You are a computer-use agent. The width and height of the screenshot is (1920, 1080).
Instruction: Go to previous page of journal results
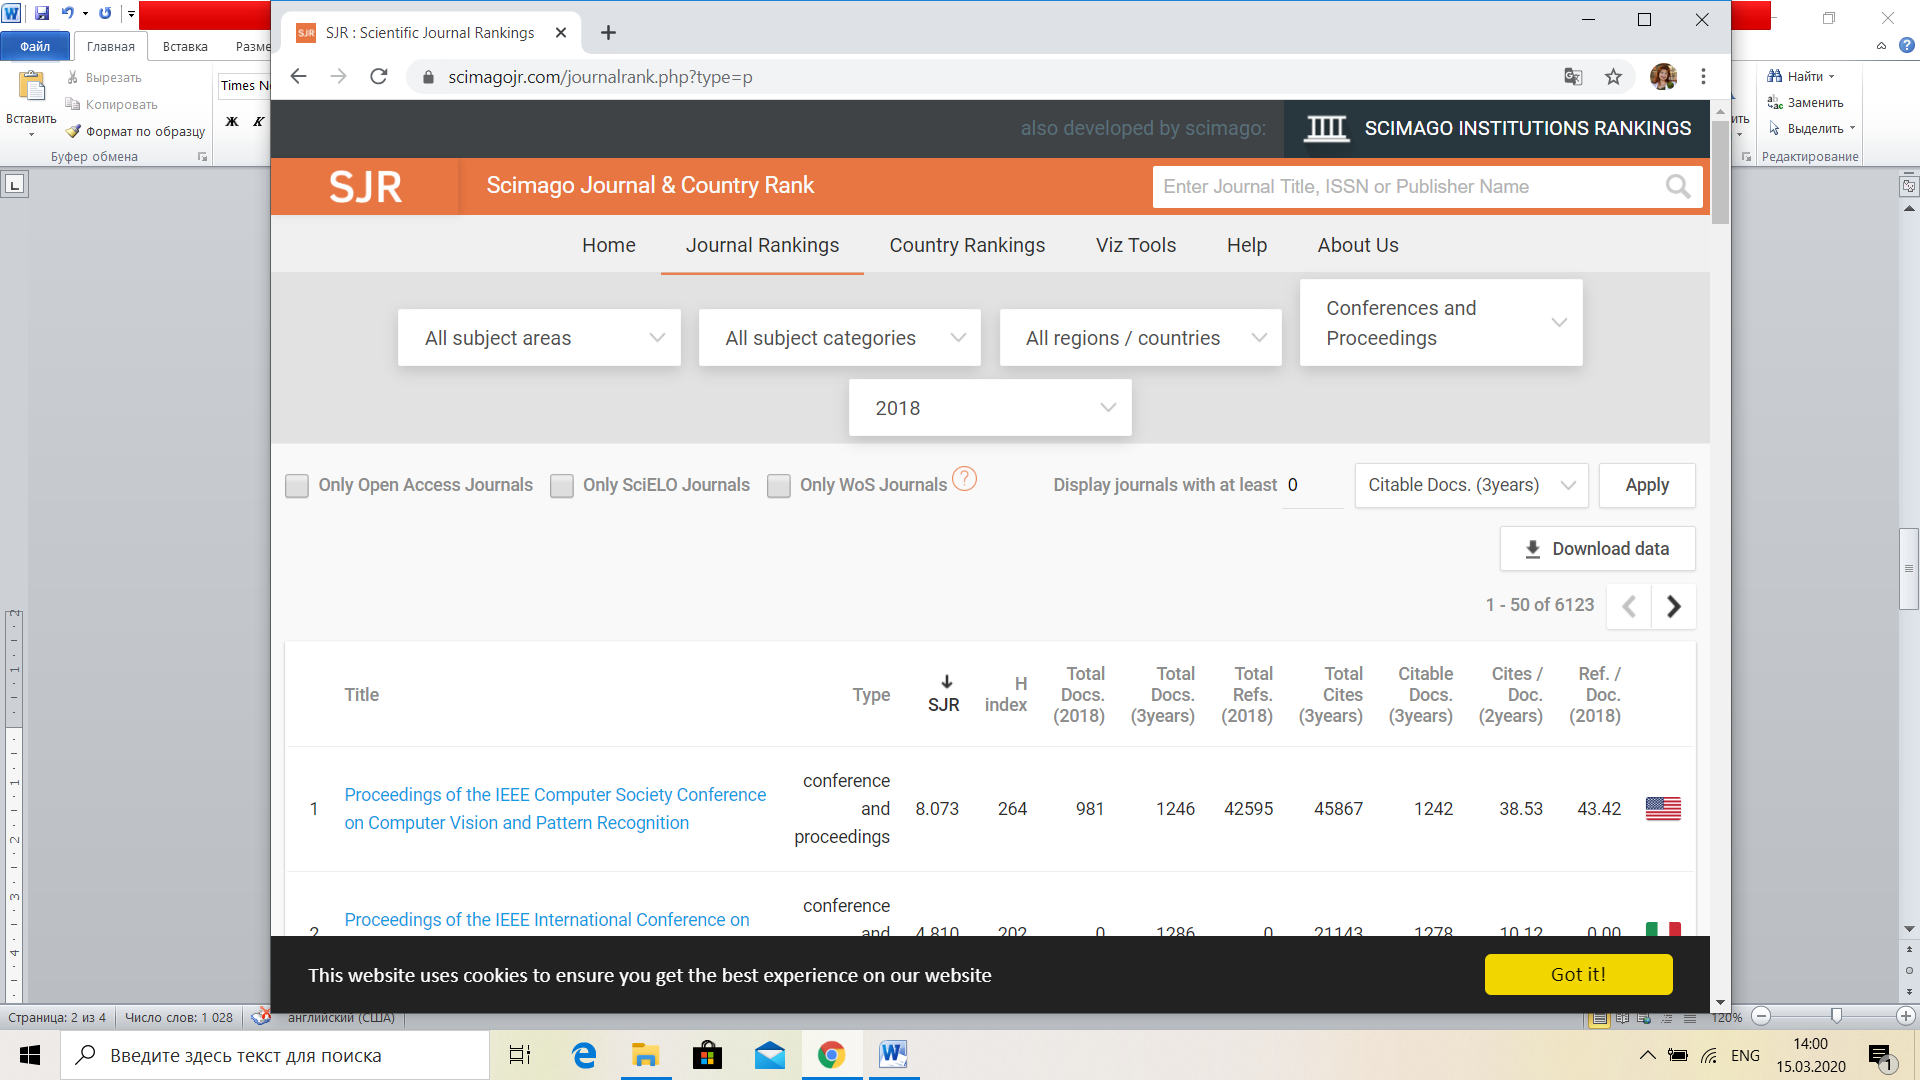click(1629, 606)
